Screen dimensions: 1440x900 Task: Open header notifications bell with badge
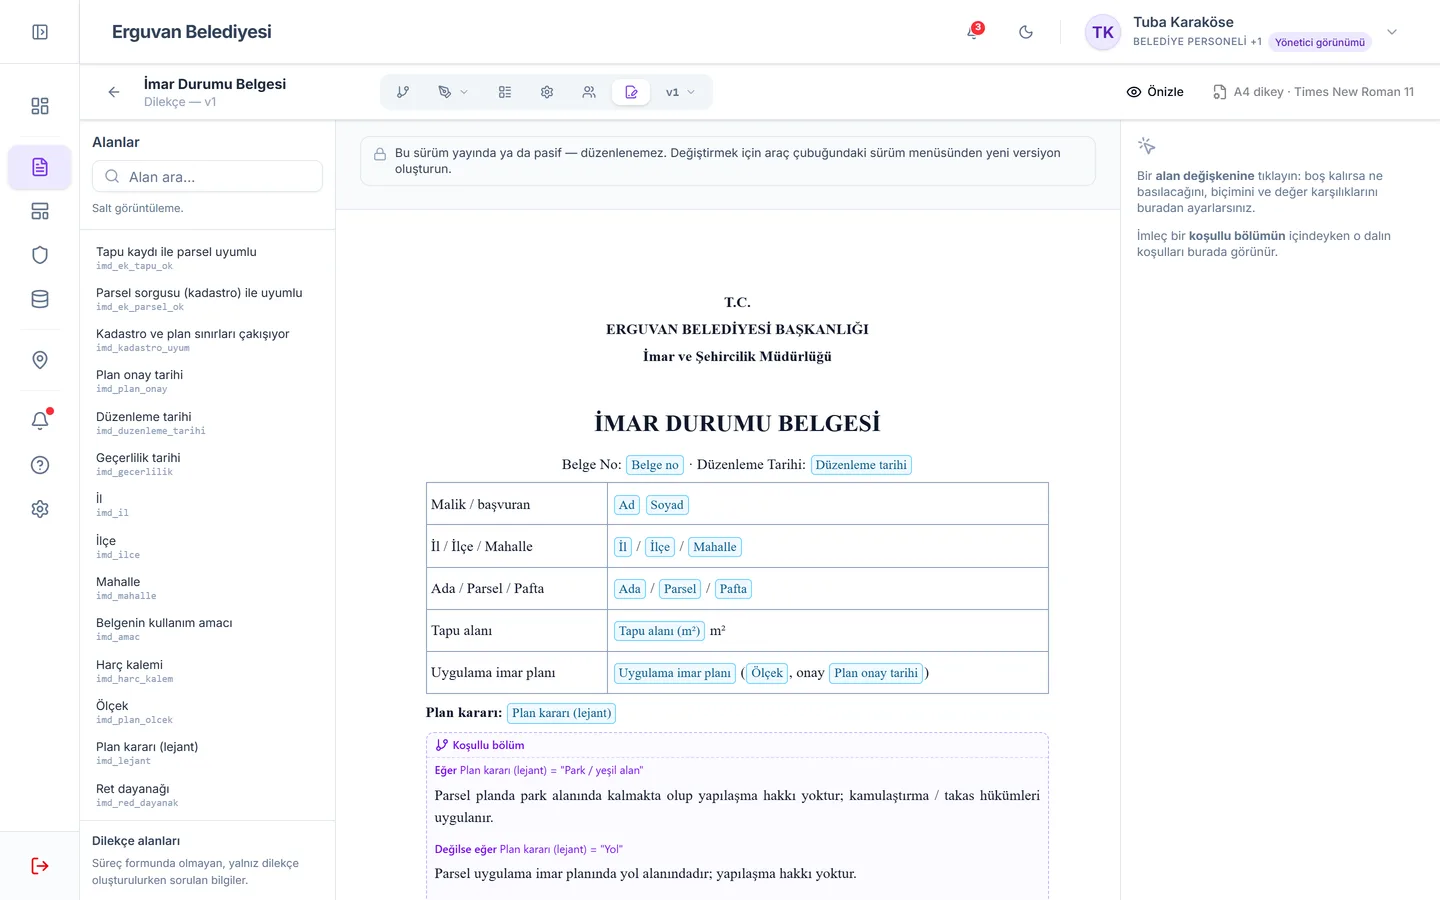point(973,32)
